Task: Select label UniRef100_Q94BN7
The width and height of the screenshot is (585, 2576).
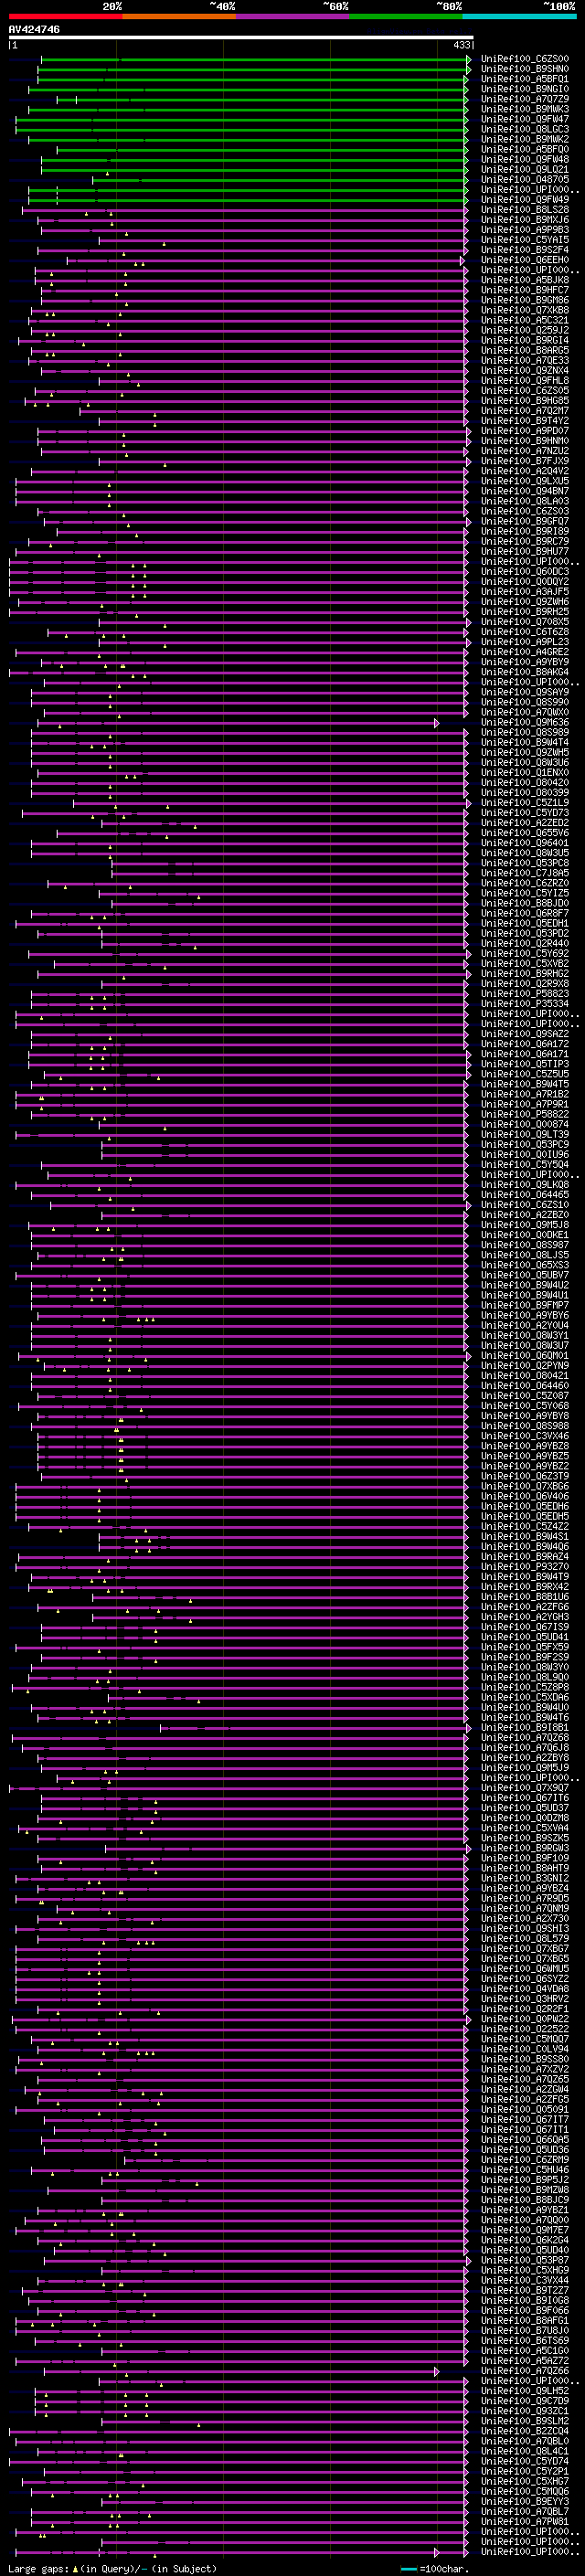Action: click(x=525, y=492)
